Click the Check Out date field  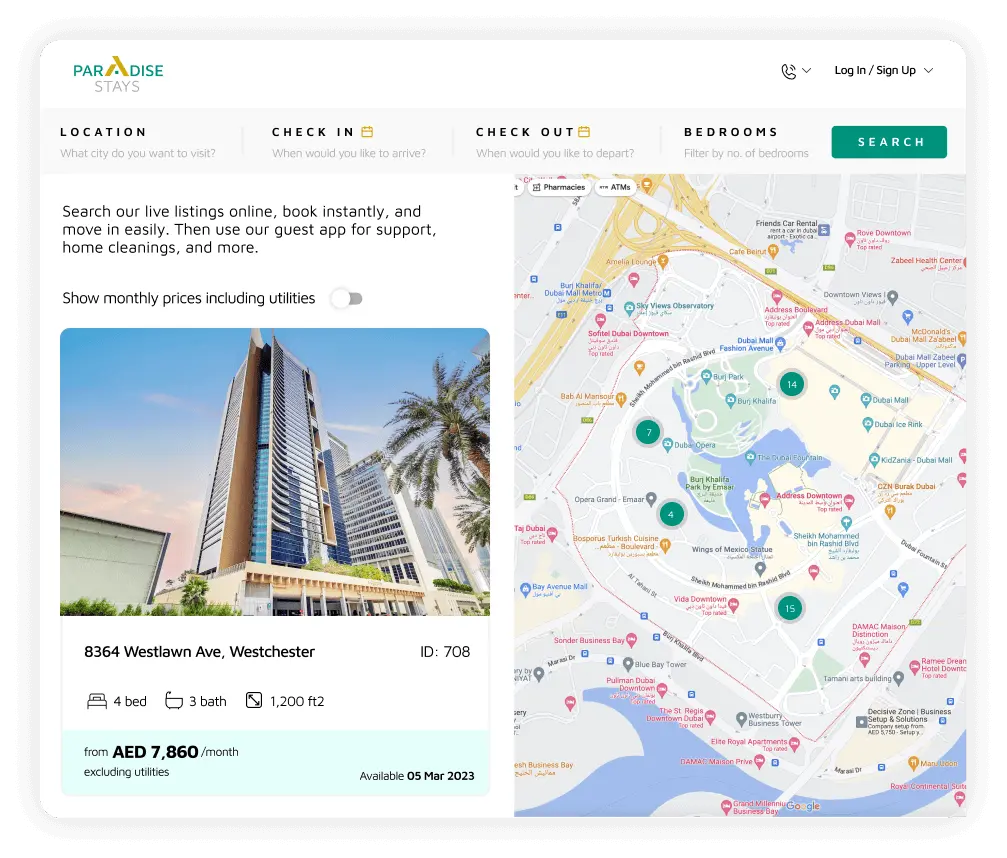(554, 153)
